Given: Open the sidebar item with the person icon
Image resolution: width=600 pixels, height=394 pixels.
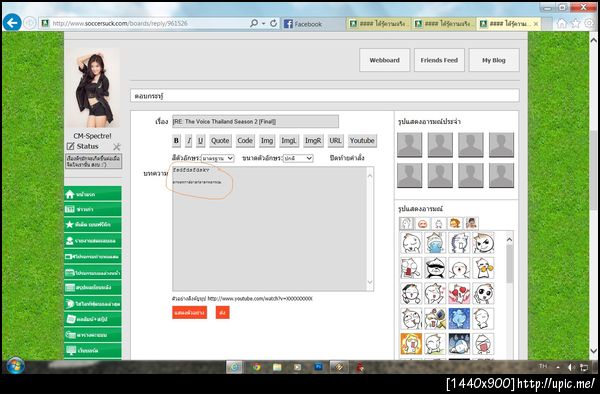Looking at the screenshot, I should pos(93,241).
